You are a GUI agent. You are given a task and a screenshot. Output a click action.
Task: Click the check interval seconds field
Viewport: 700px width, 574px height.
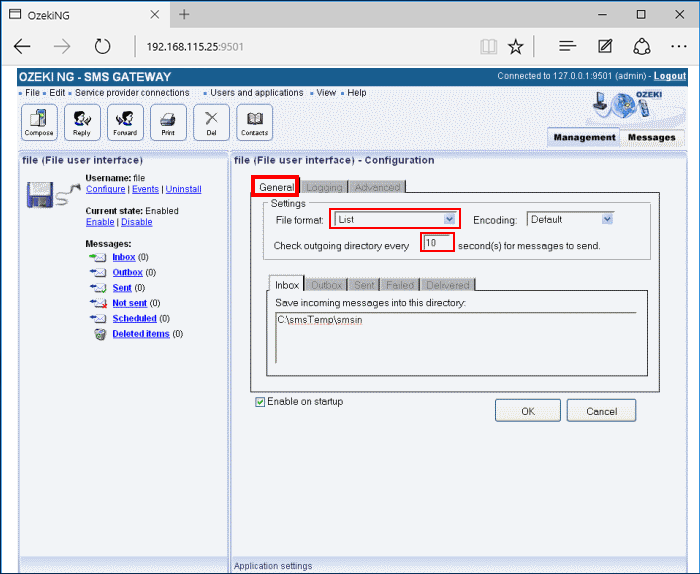tap(438, 242)
